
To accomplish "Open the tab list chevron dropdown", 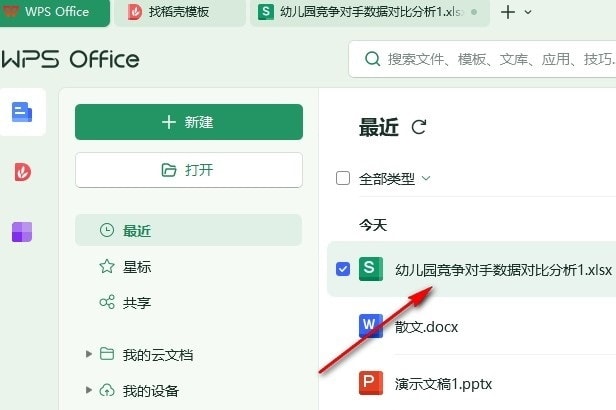I will coord(528,12).
